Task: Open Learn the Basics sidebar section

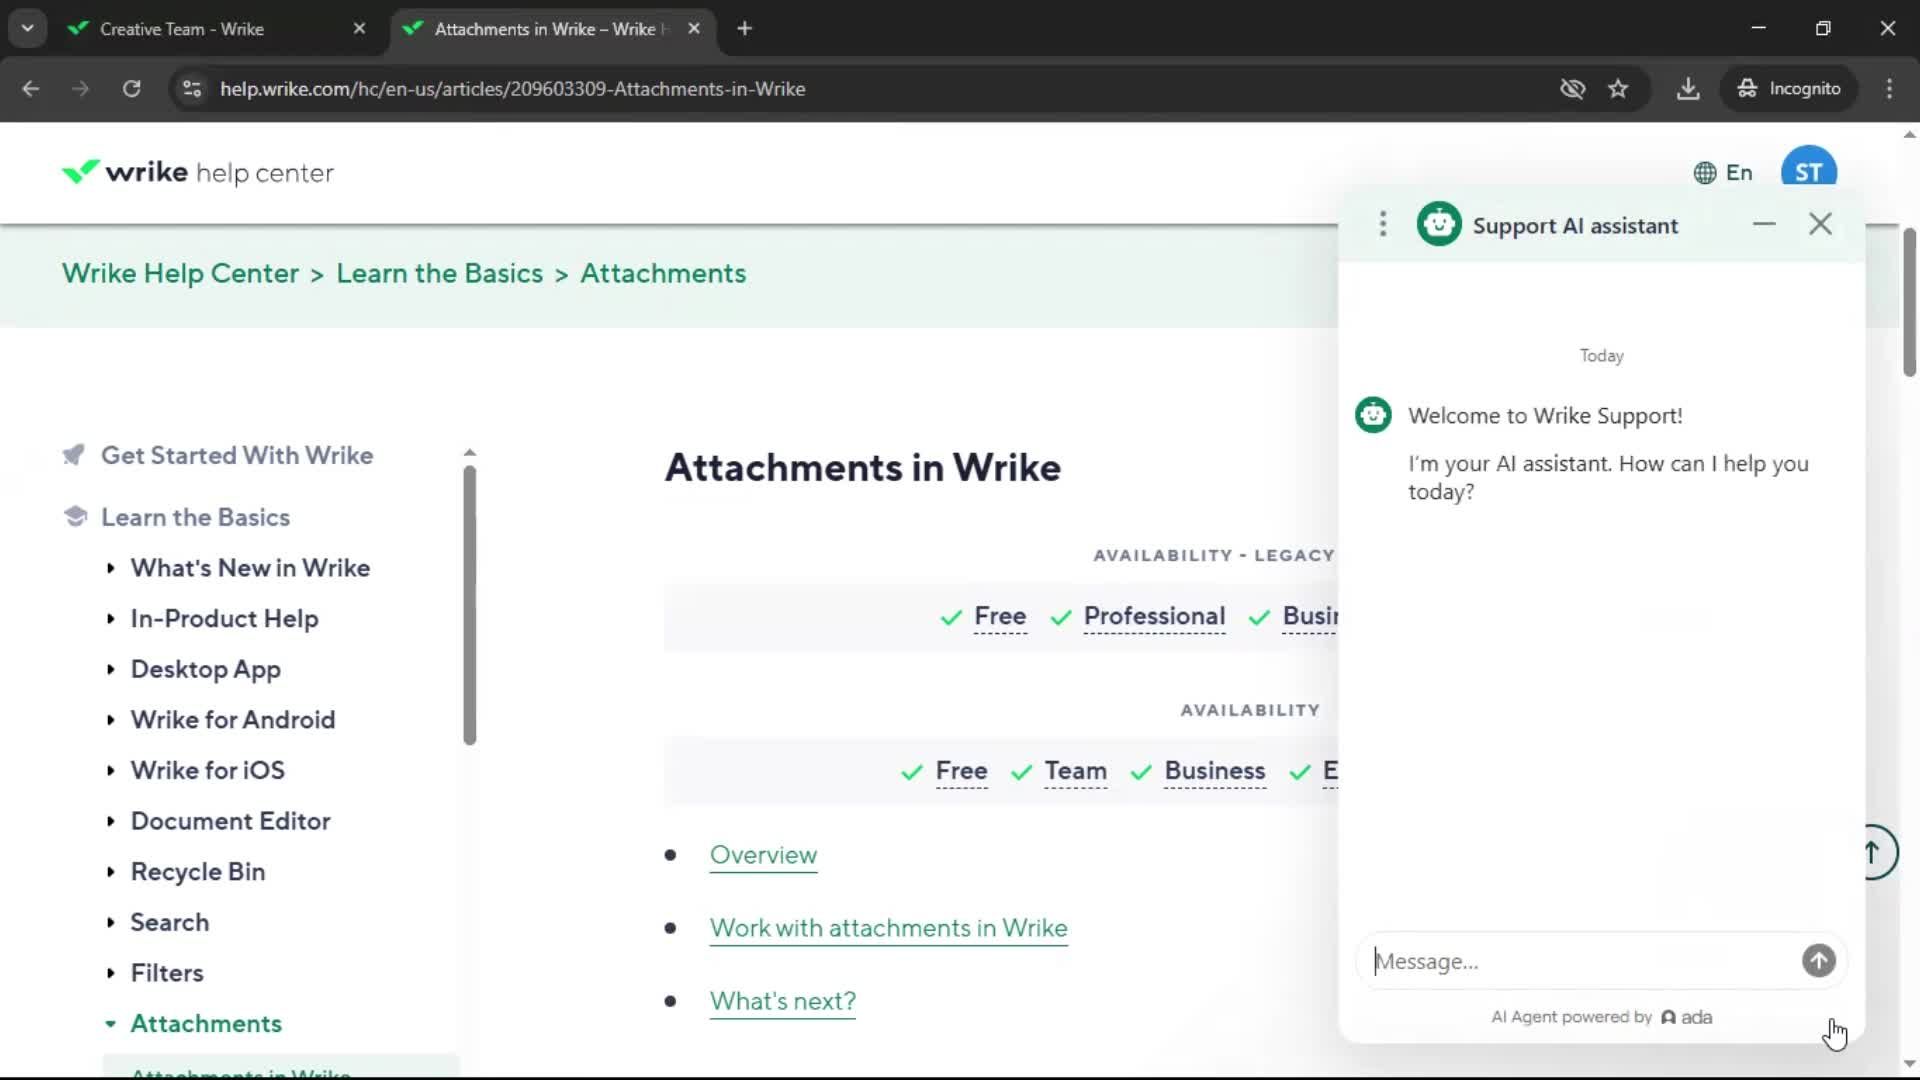Action: coord(195,518)
